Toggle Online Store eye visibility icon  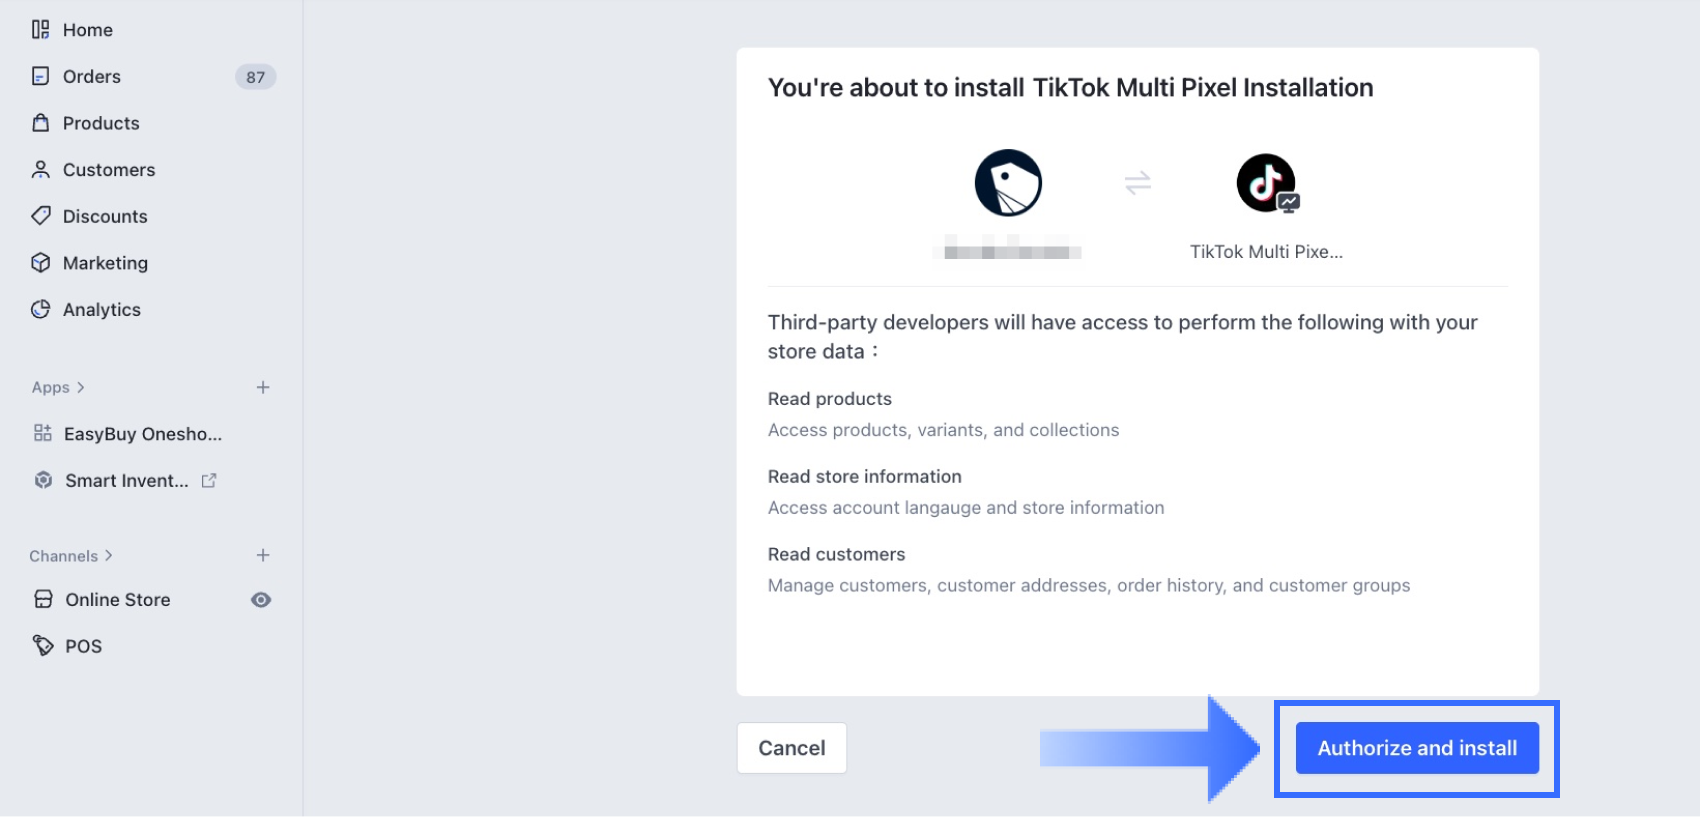coord(261,600)
